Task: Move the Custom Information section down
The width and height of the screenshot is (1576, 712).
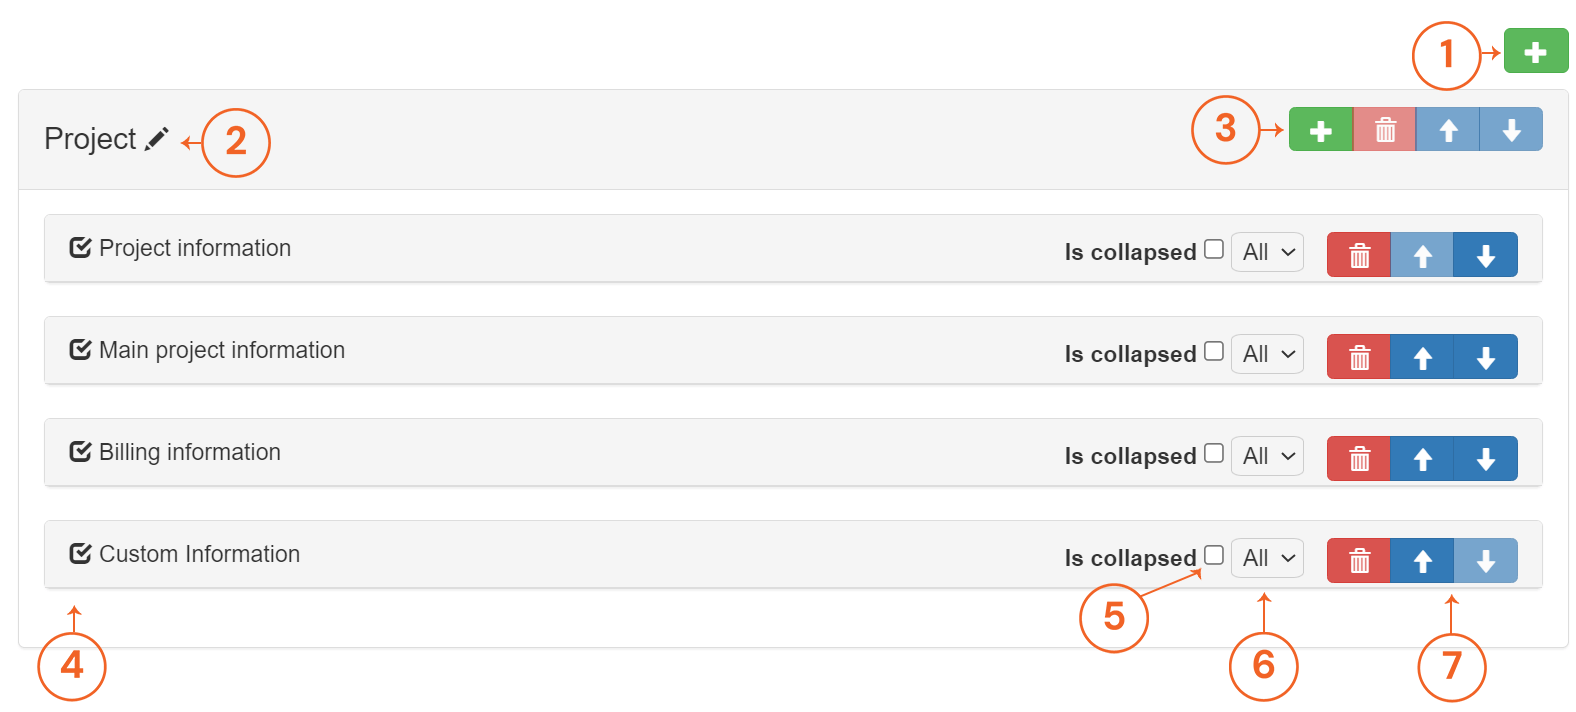Action: pos(1486,560)
